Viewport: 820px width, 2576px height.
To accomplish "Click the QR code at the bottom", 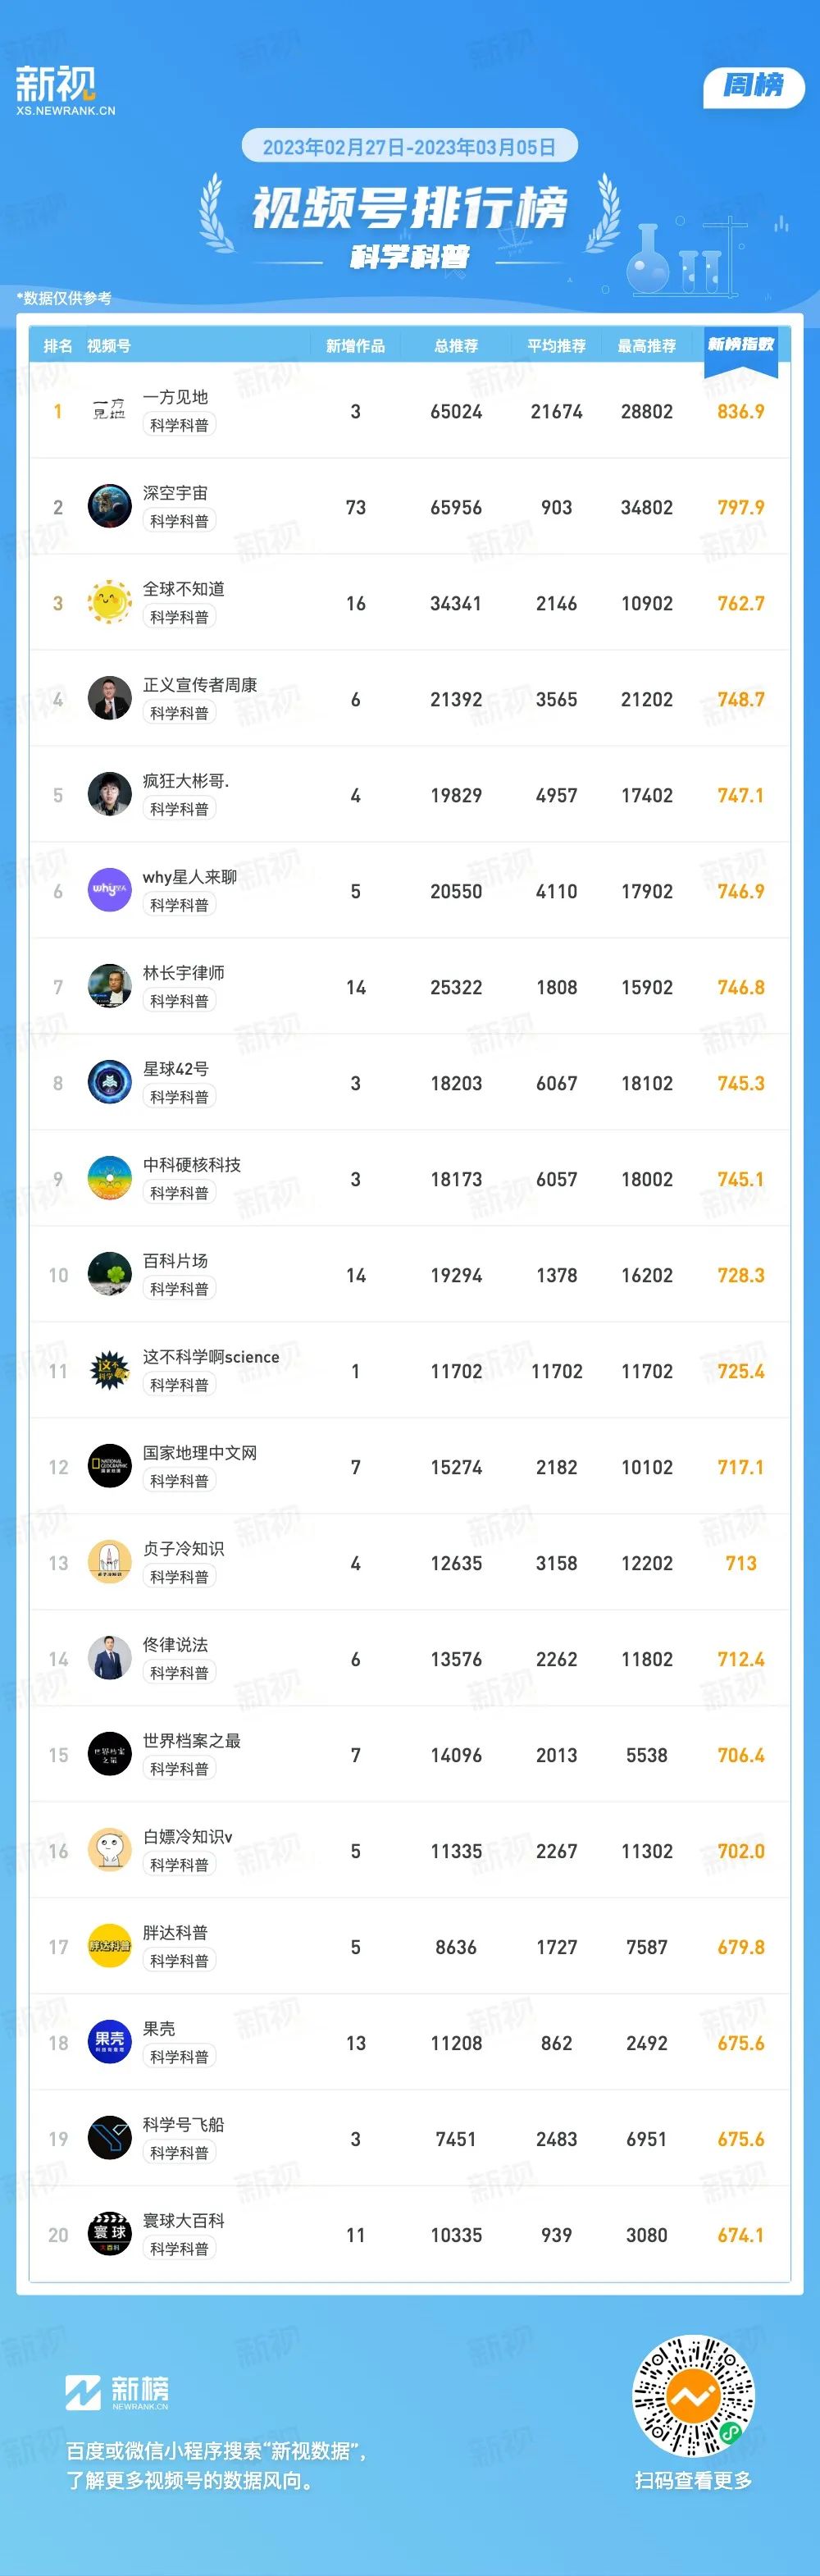I will (x=693, y=2396).
